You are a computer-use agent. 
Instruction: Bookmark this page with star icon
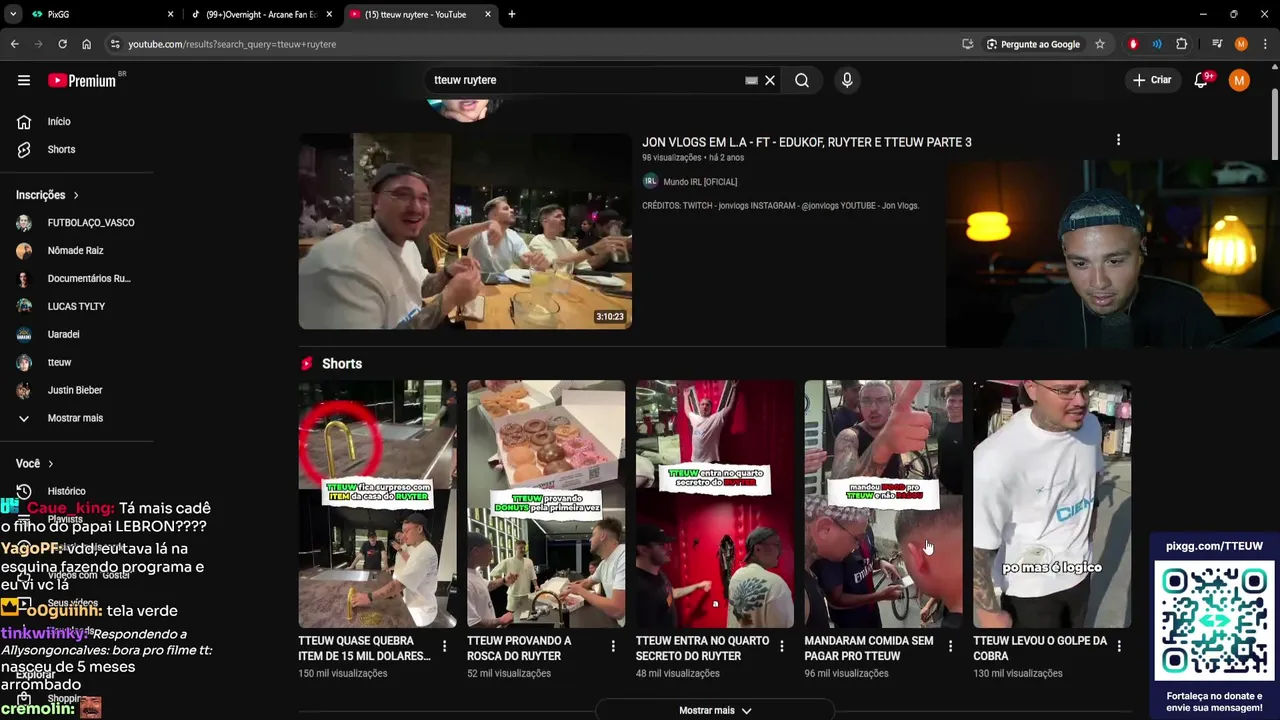pyautogui.click(x=1099, y=44)
